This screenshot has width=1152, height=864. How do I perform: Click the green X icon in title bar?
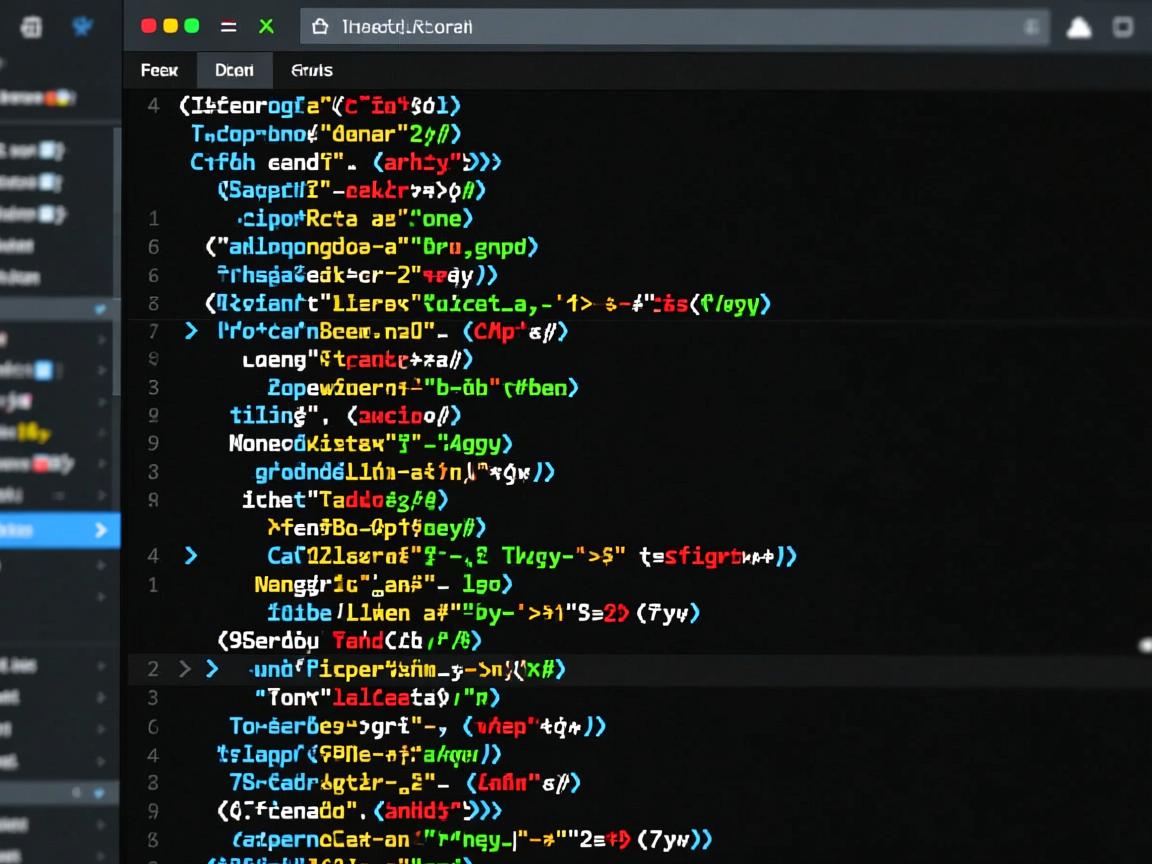click(x=266, y=27)
